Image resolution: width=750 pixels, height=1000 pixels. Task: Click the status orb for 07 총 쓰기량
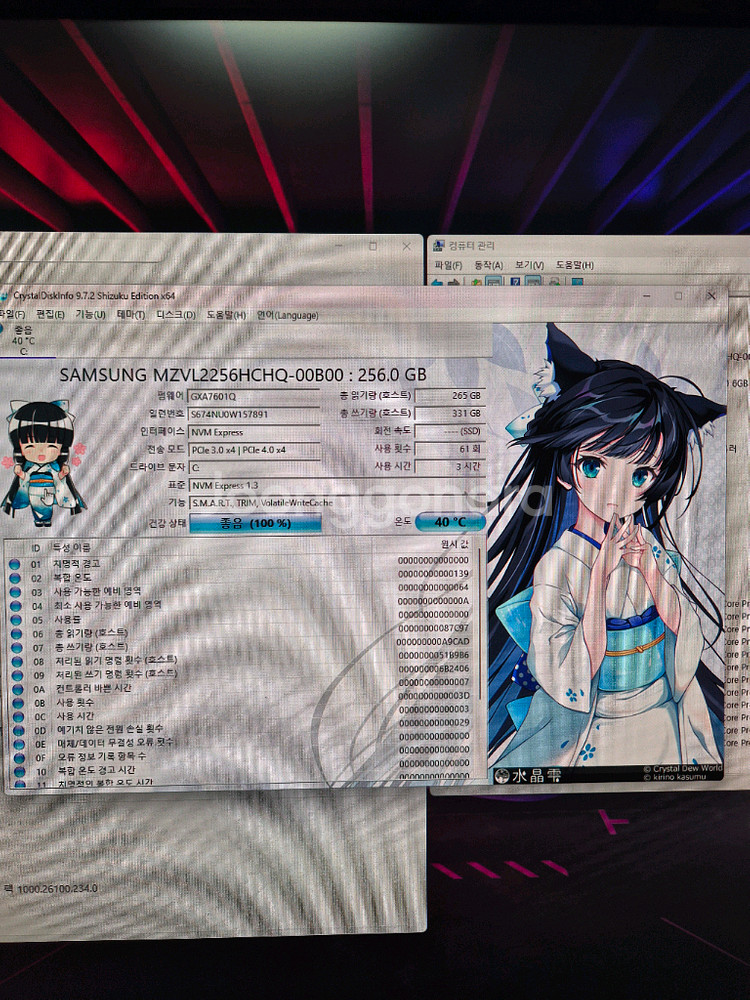[x=15, y=647]
